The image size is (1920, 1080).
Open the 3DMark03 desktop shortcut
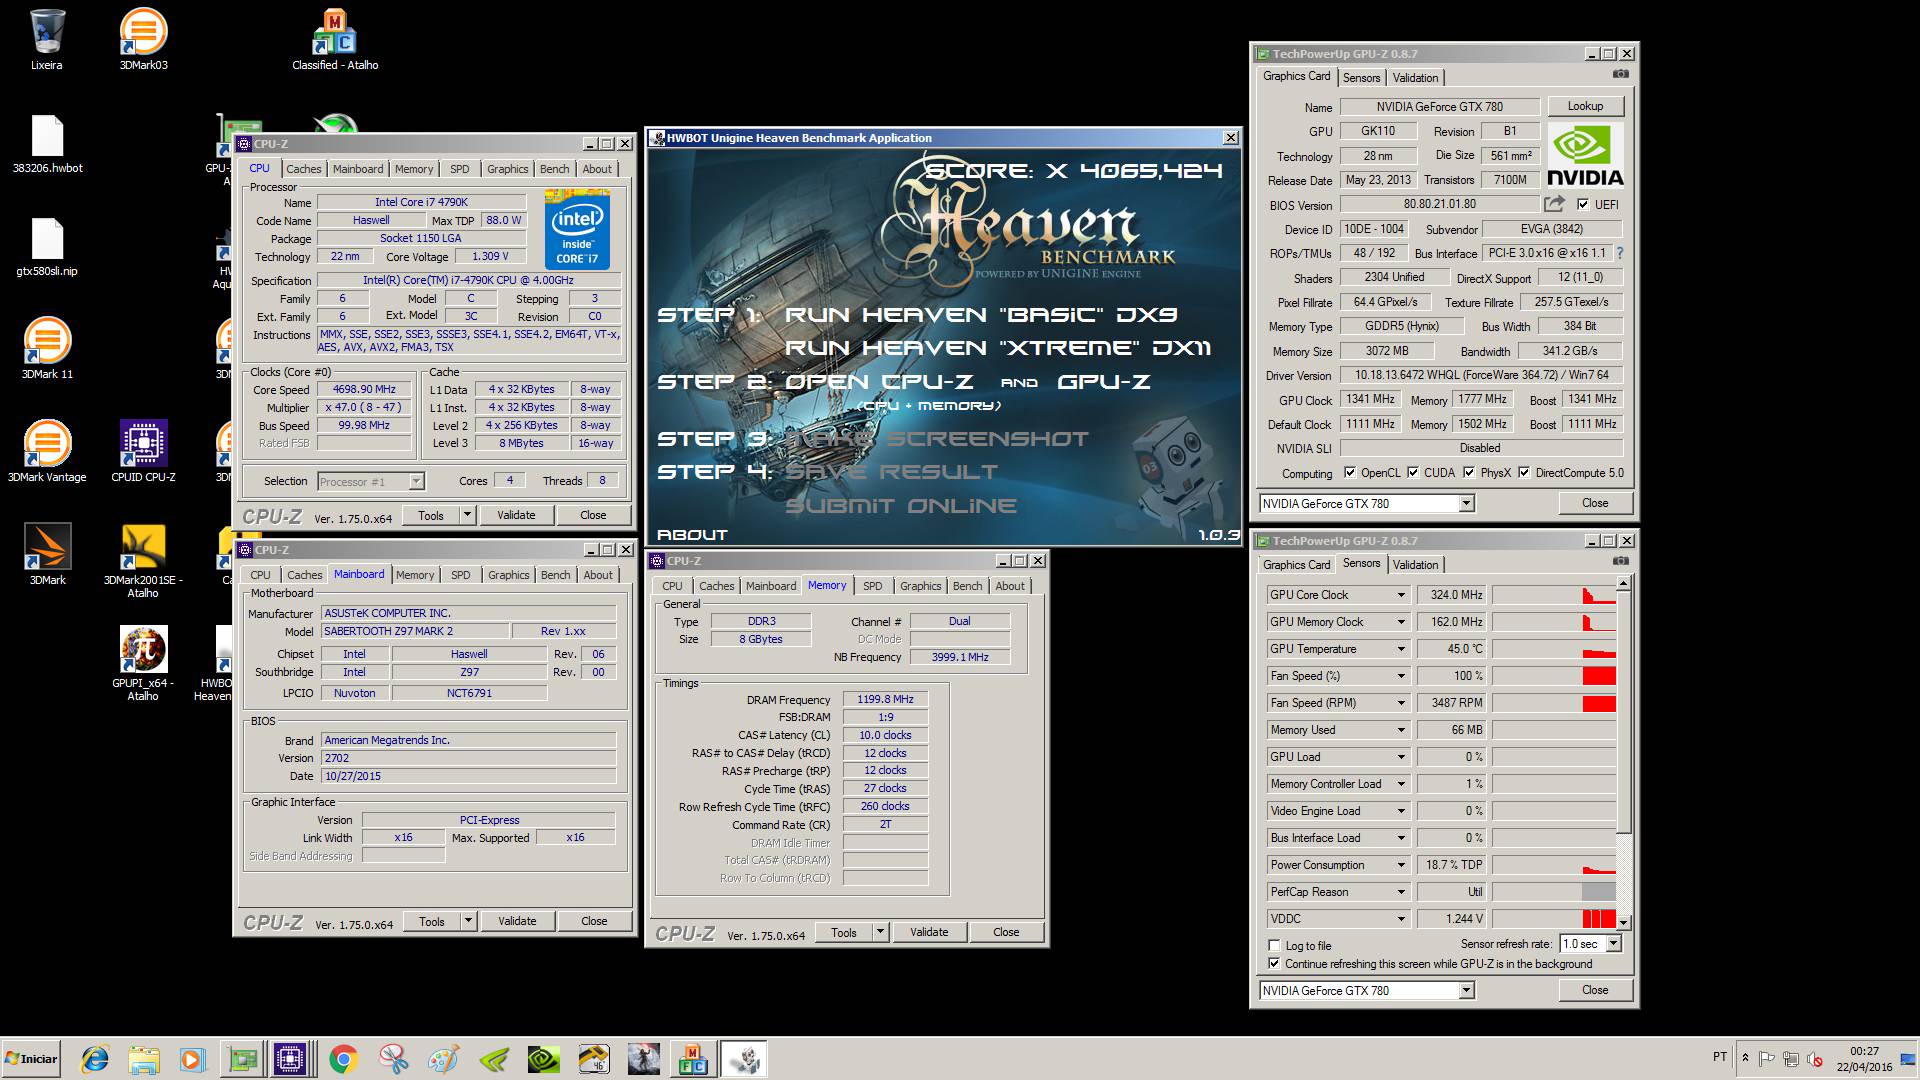point(143,32)
